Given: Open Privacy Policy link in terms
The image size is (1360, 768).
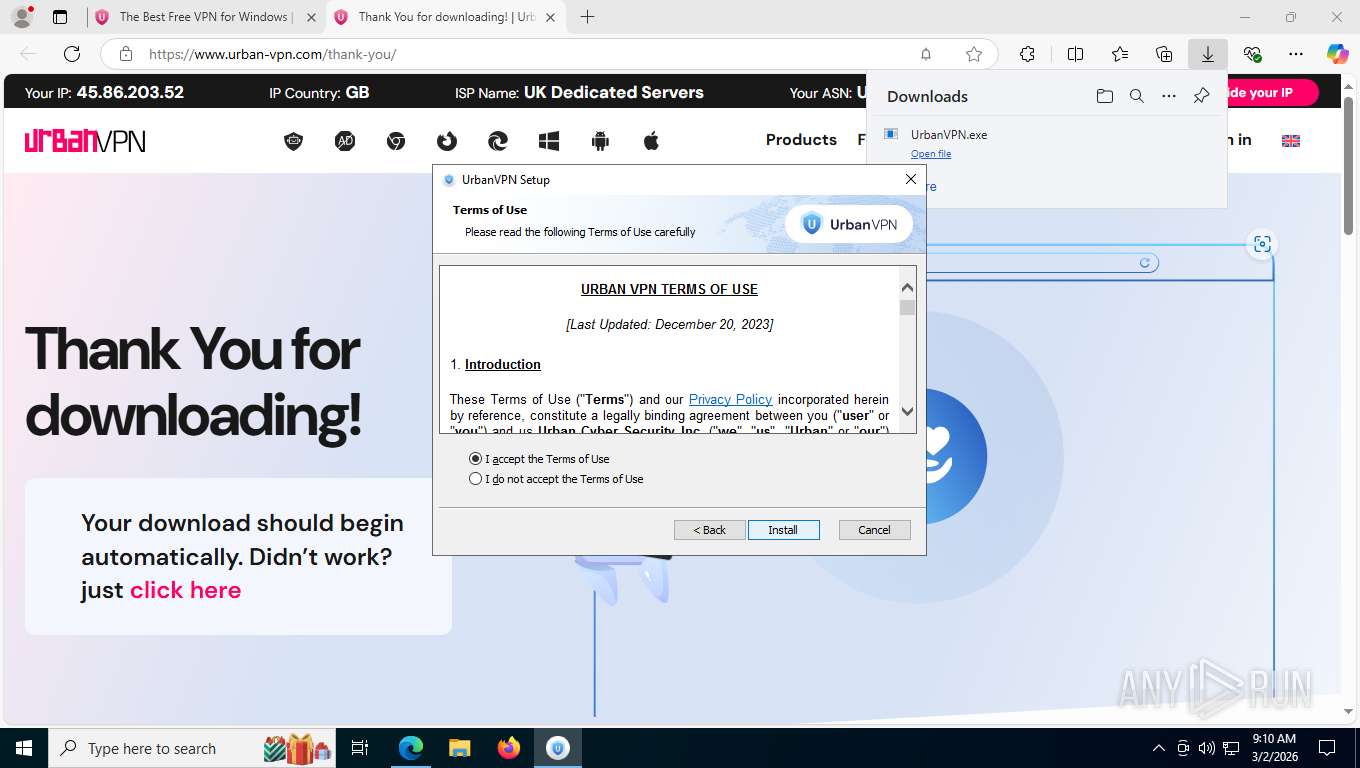Looking at the screenshot, I should tap(730, 399).
